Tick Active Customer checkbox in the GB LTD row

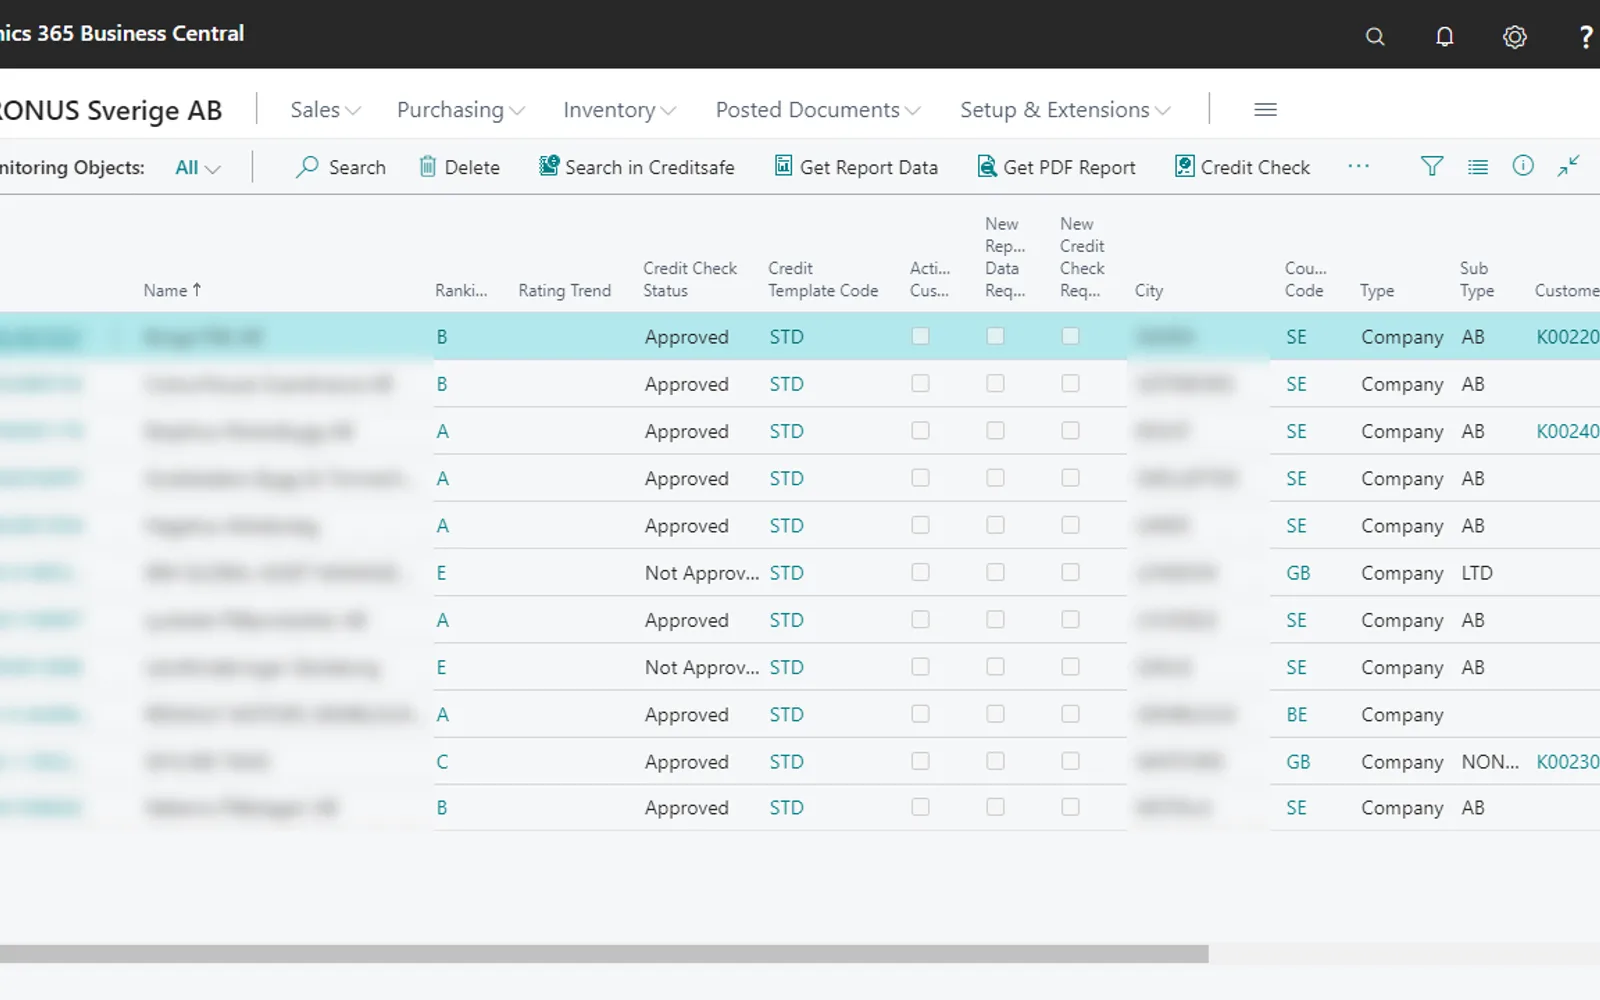[x=920, y=572]
